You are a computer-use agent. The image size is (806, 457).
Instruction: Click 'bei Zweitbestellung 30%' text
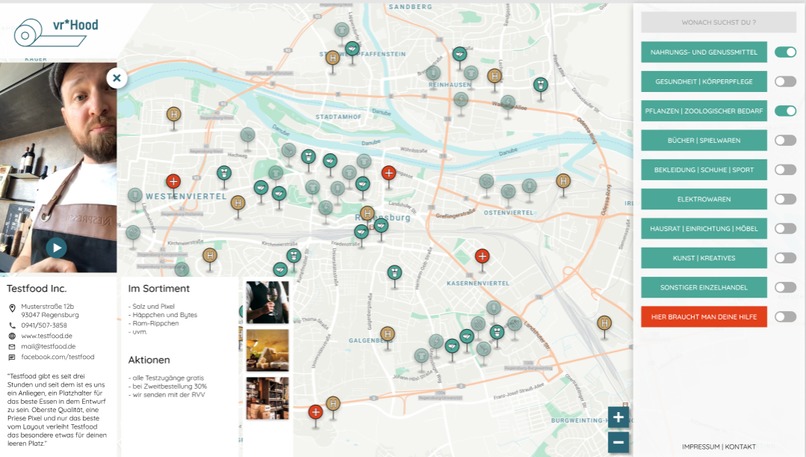(x=170, y=386)
